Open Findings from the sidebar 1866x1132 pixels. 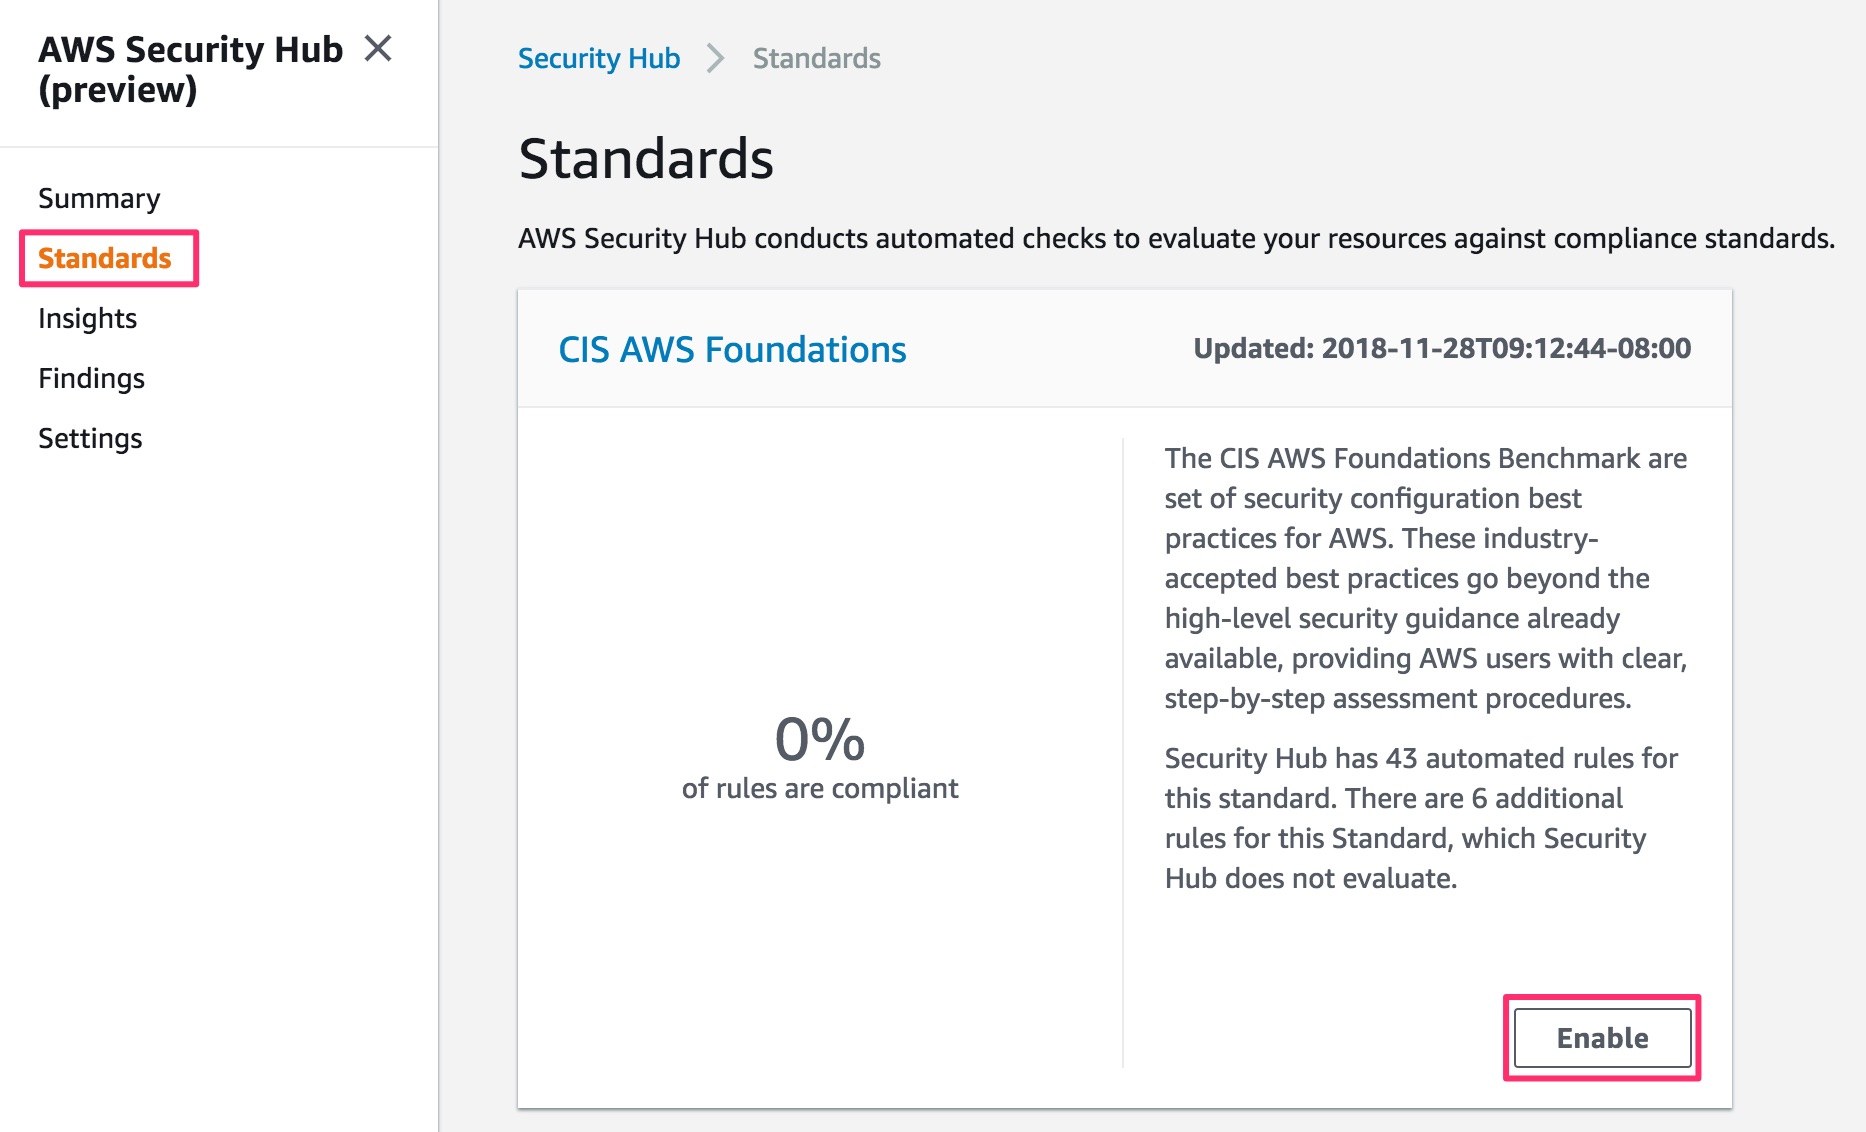(91, 378)
